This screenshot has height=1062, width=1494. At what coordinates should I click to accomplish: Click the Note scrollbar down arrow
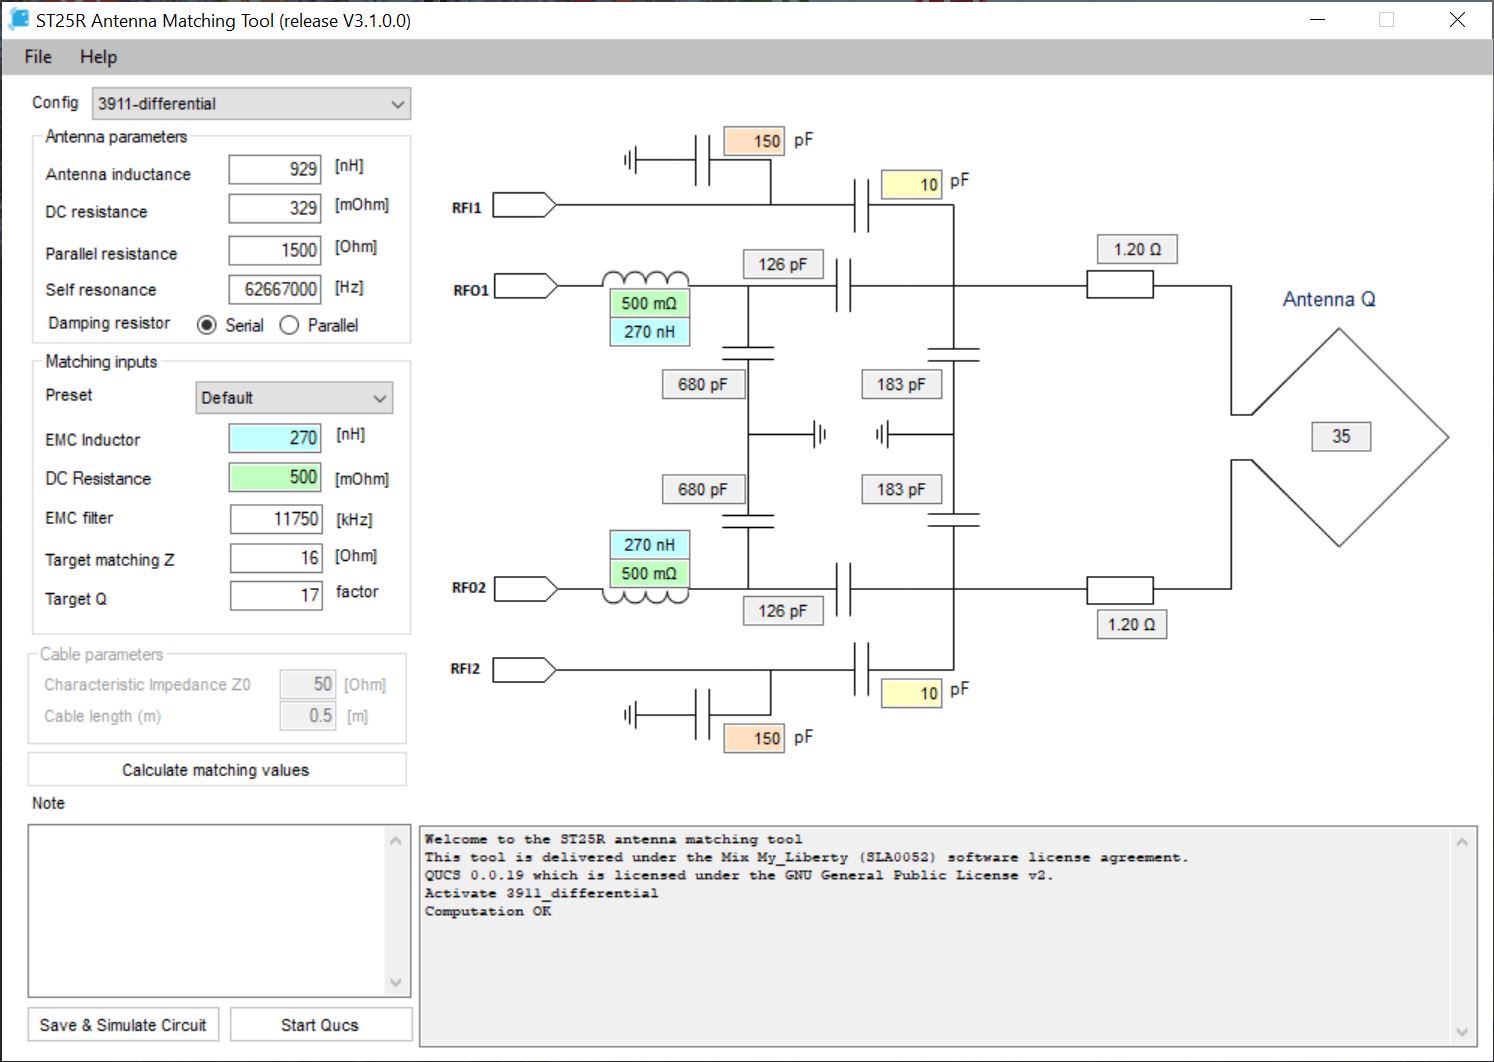[x=396, y=983]
